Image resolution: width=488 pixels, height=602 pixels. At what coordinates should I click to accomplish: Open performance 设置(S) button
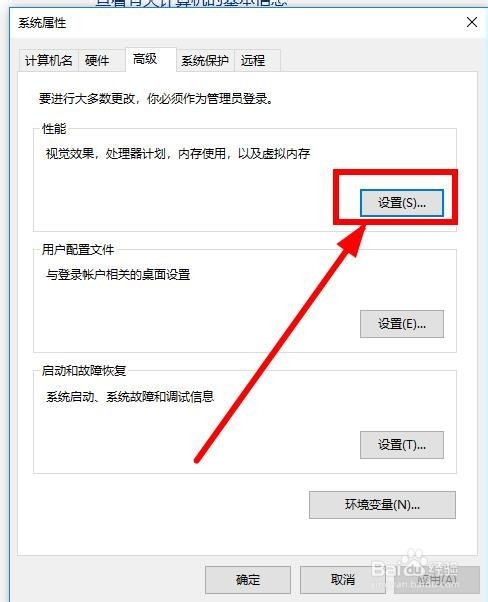[402, 203]
